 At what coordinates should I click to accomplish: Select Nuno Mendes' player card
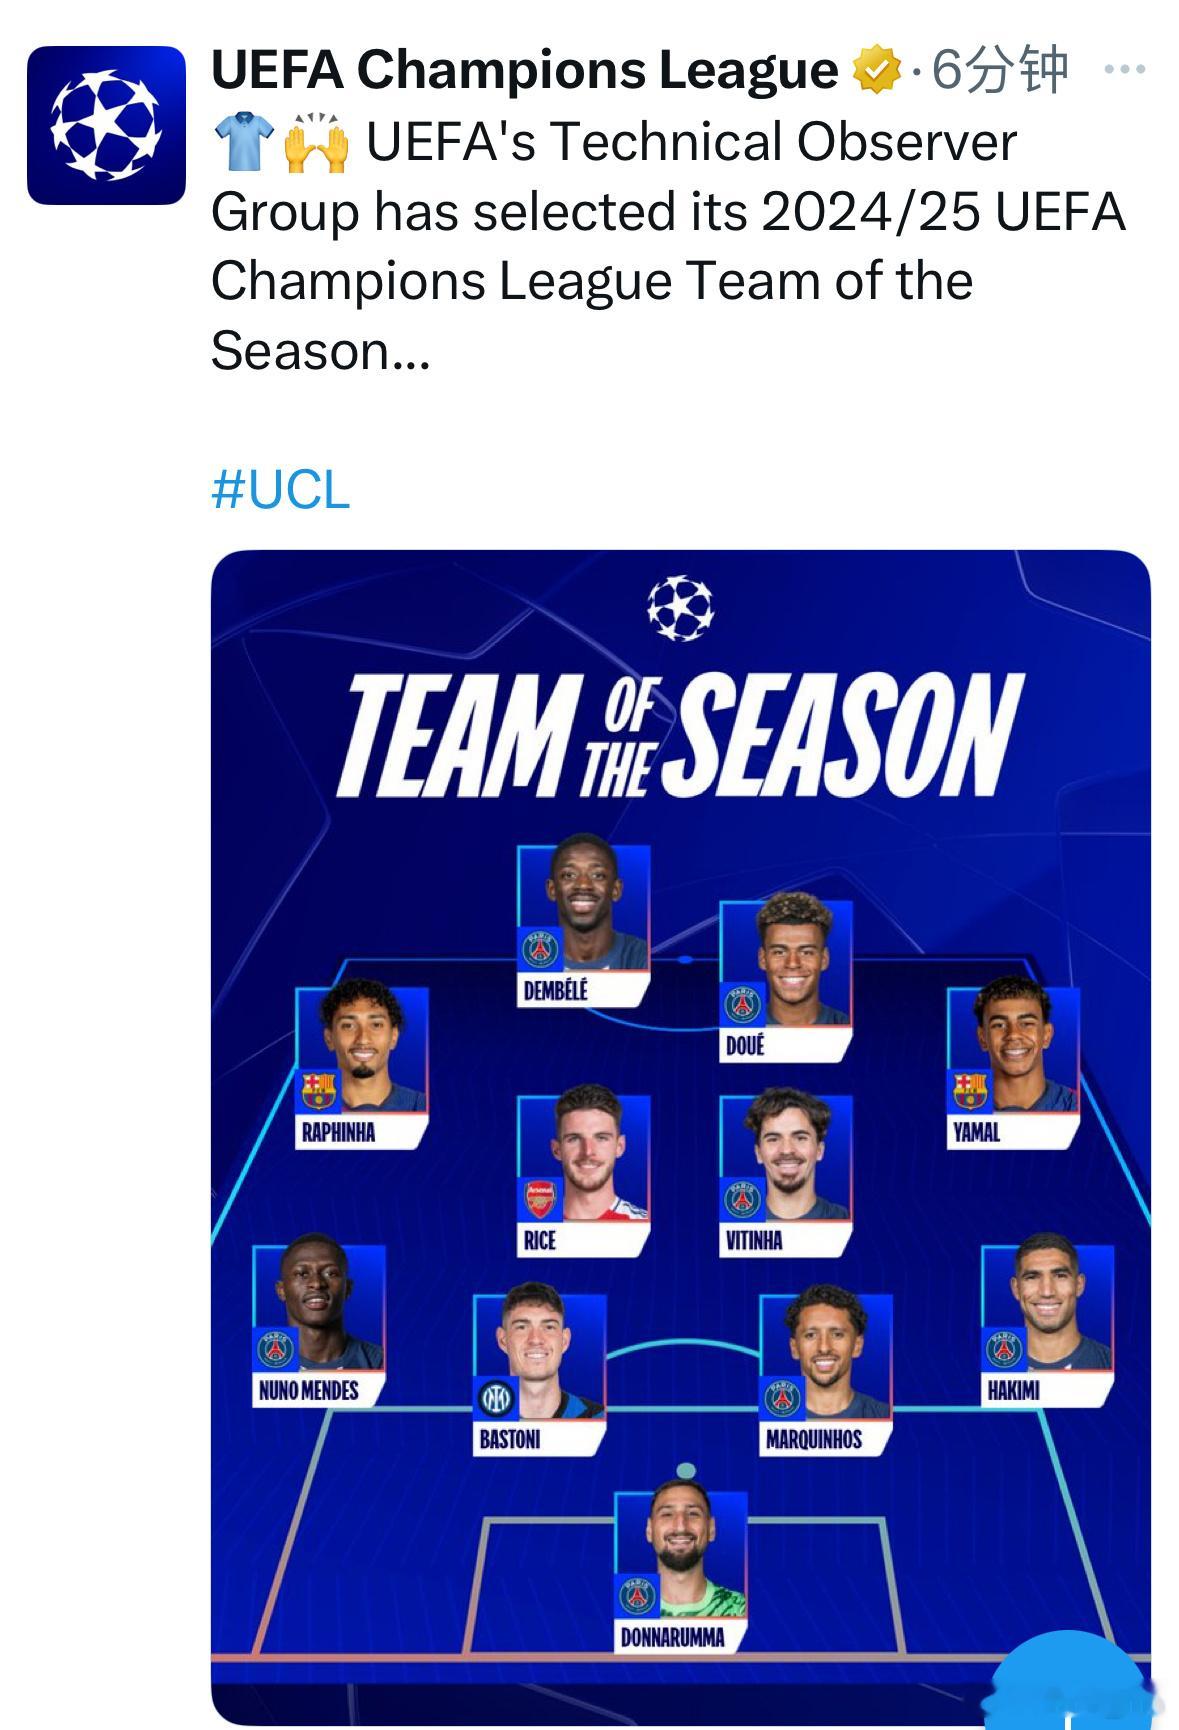click(318, 1326)
